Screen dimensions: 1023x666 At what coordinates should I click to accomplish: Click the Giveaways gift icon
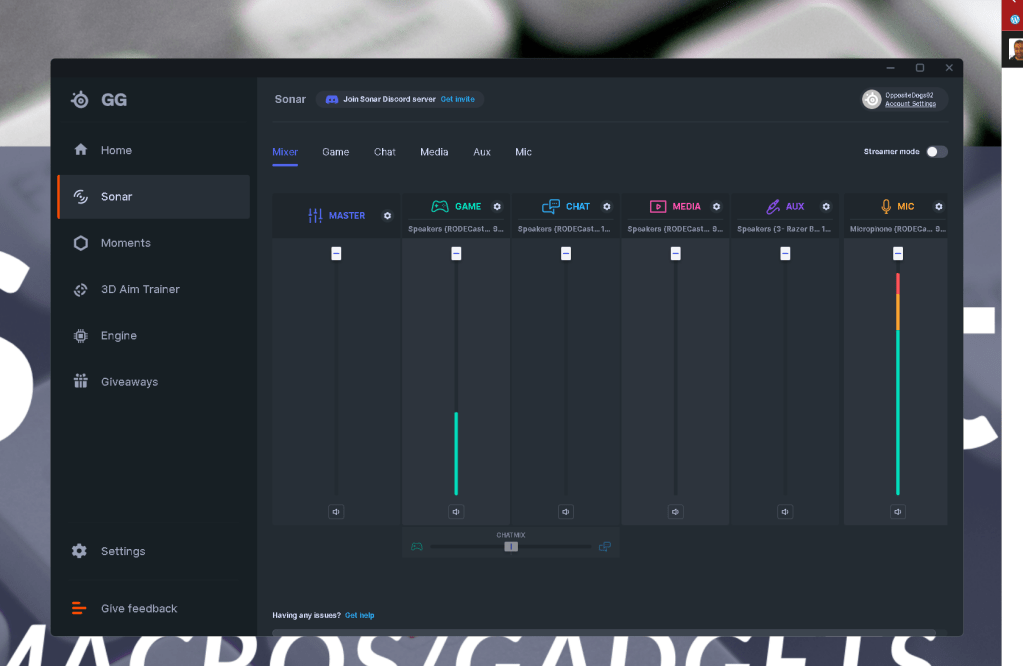(81, 381)
